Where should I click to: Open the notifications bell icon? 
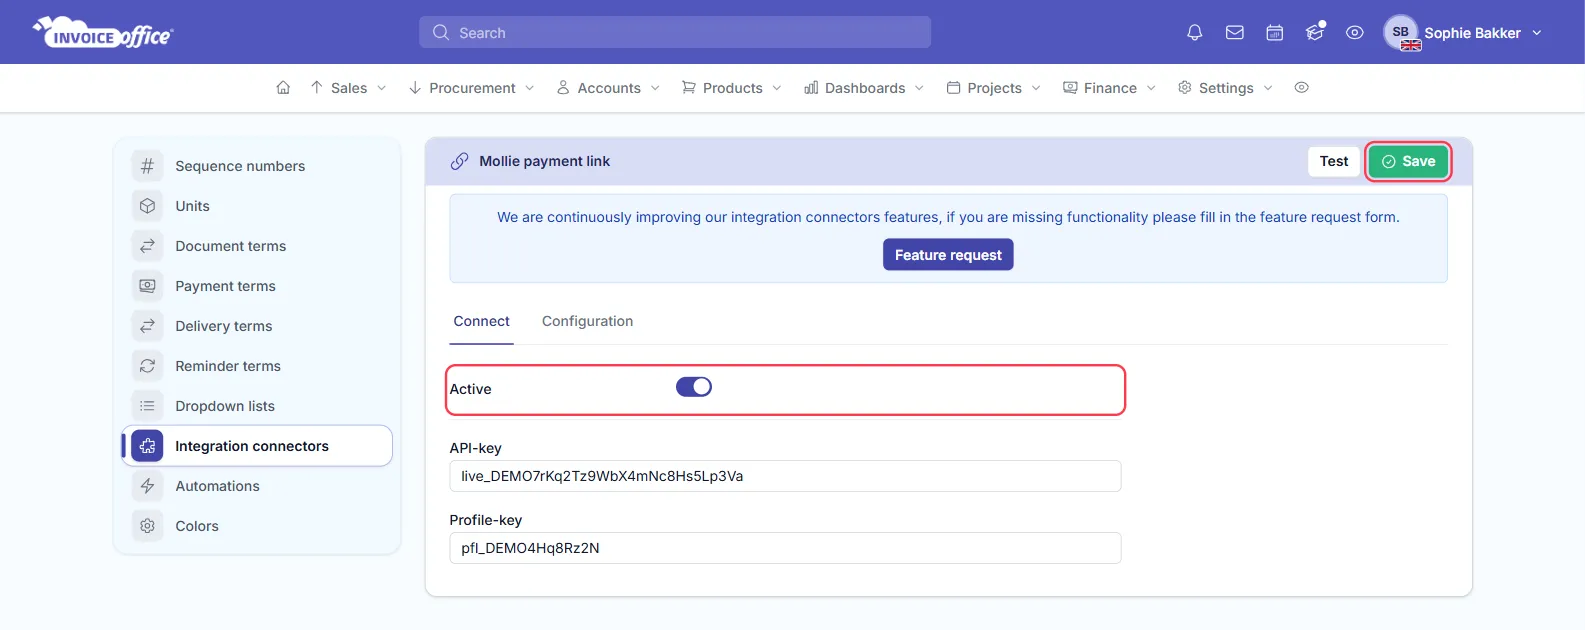pos(1194,33)
